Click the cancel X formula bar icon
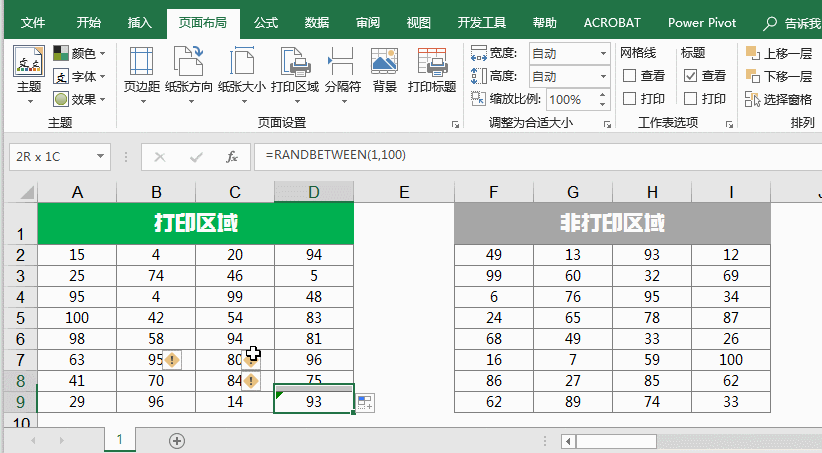Image resolution: width=822 pixels, height=453 pixels. click(x=160, y=157)
